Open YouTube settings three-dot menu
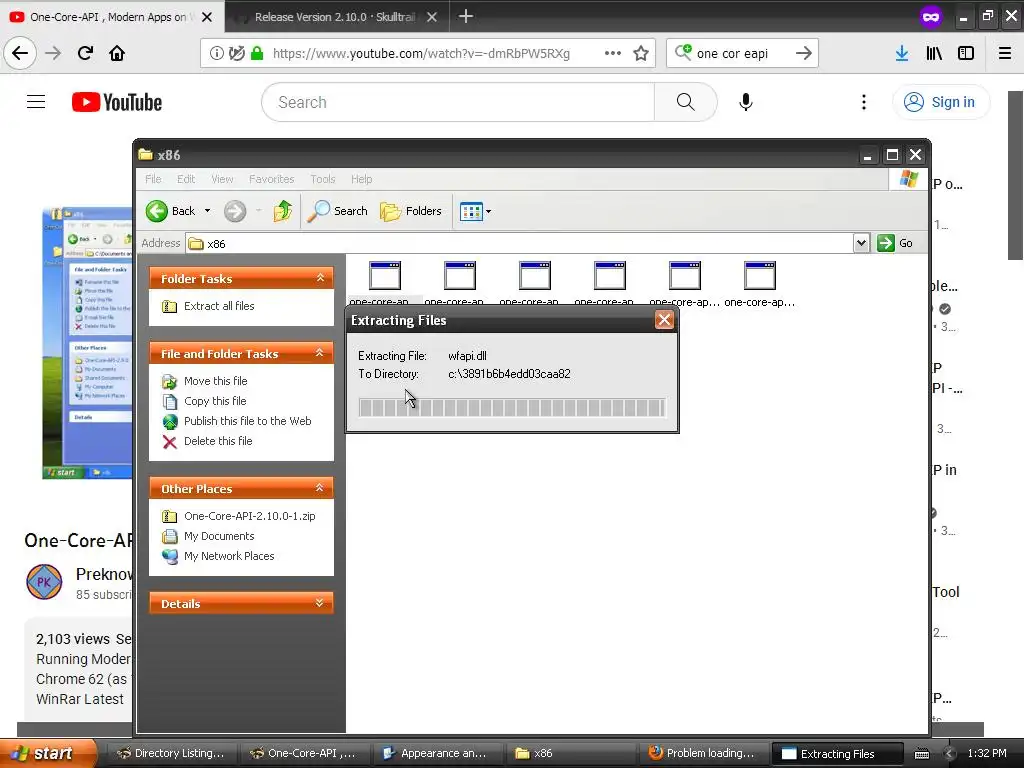Screen dimensions: 1024x768 (864, 102)
